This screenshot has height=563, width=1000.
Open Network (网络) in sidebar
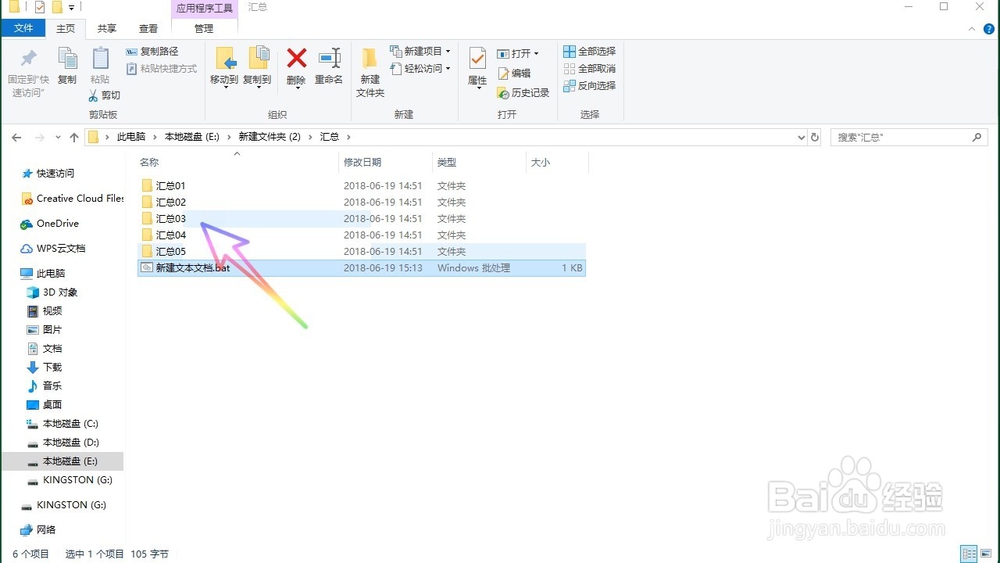click(38, 530)
